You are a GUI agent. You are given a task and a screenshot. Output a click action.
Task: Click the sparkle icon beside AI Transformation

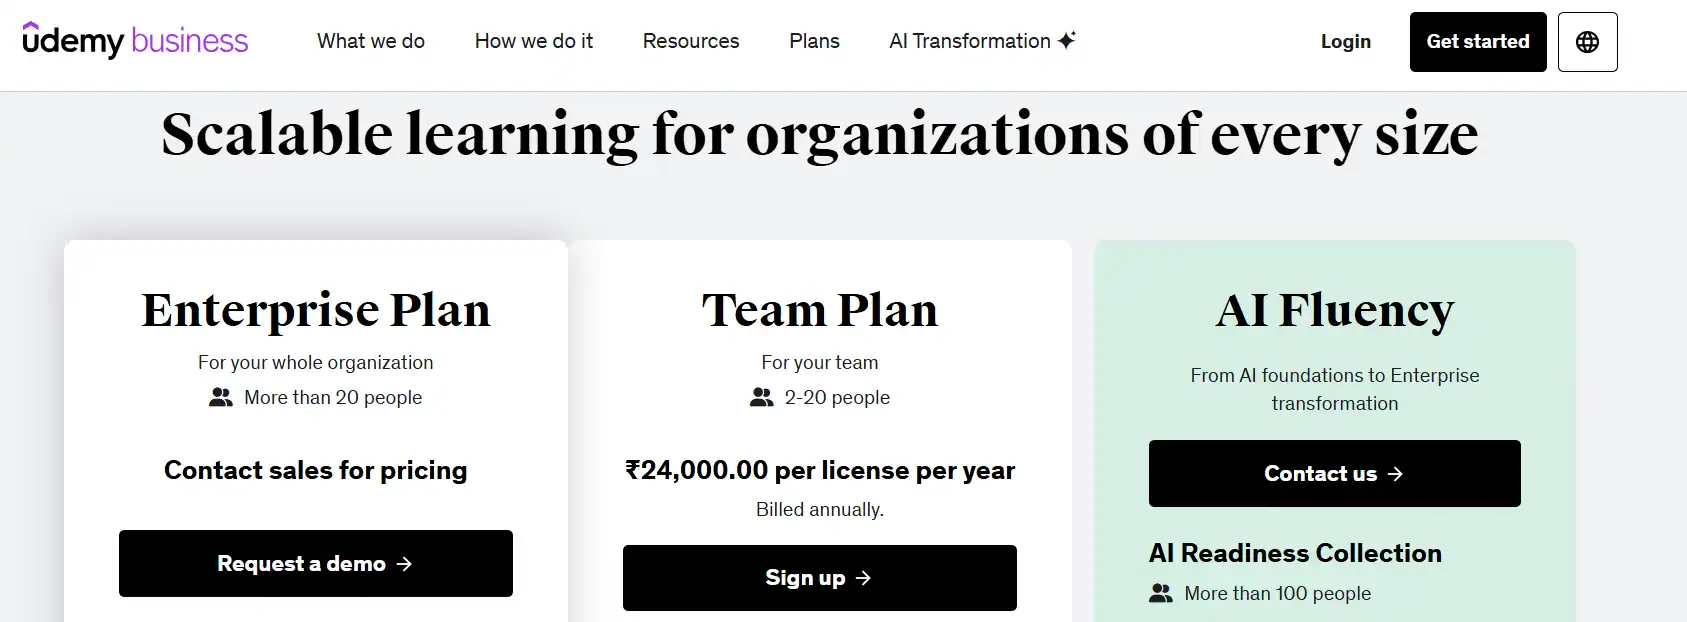pyautogui.click(x=1067, y=40)
